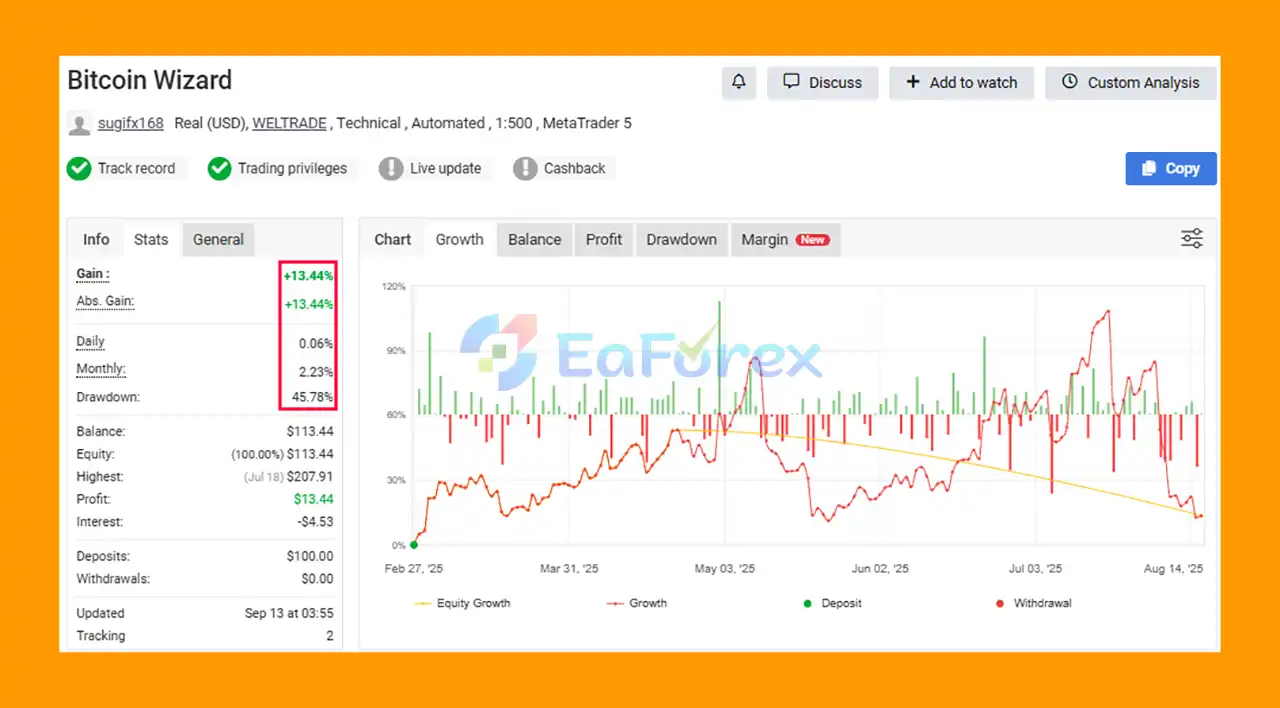Open Custom Analysis
Viewport: 1280px width, 708px height.
click(1130, 83)
